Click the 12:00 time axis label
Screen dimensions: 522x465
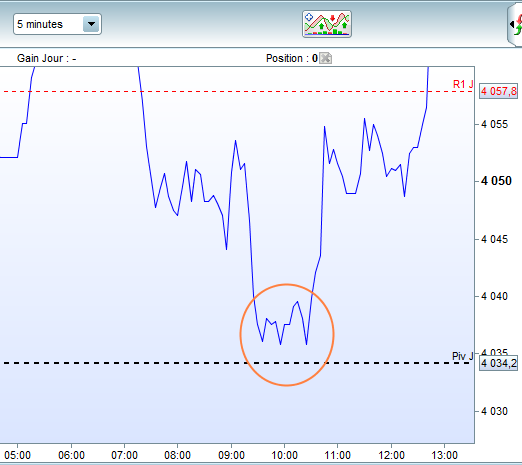pos(391,455)
